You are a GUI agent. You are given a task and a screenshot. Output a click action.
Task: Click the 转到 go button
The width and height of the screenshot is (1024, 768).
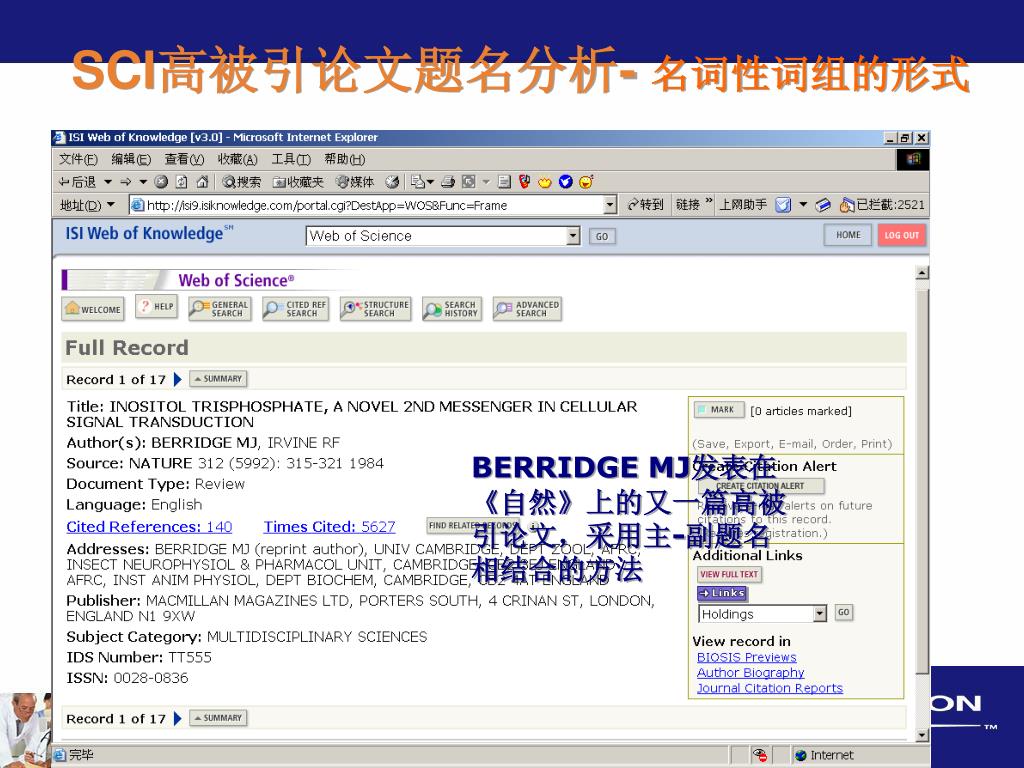pos(645,205)
